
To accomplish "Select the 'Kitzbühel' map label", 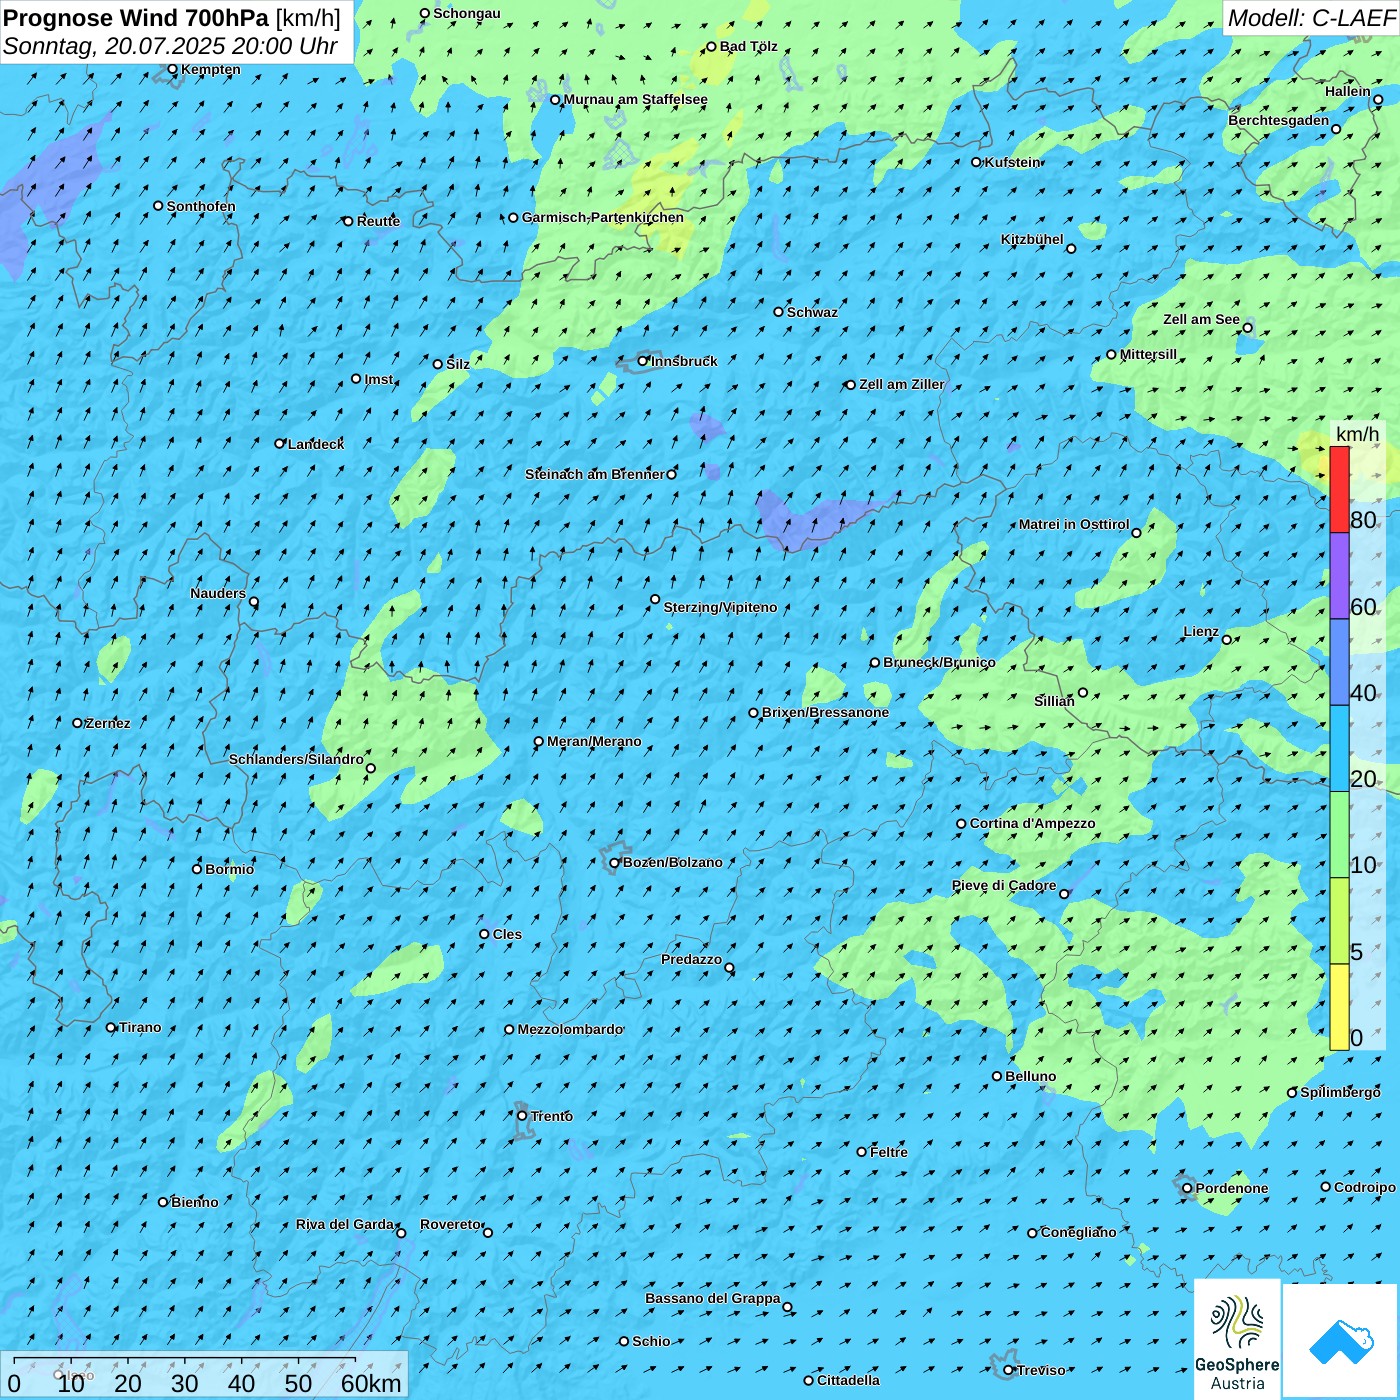I will pos(1032,239).
